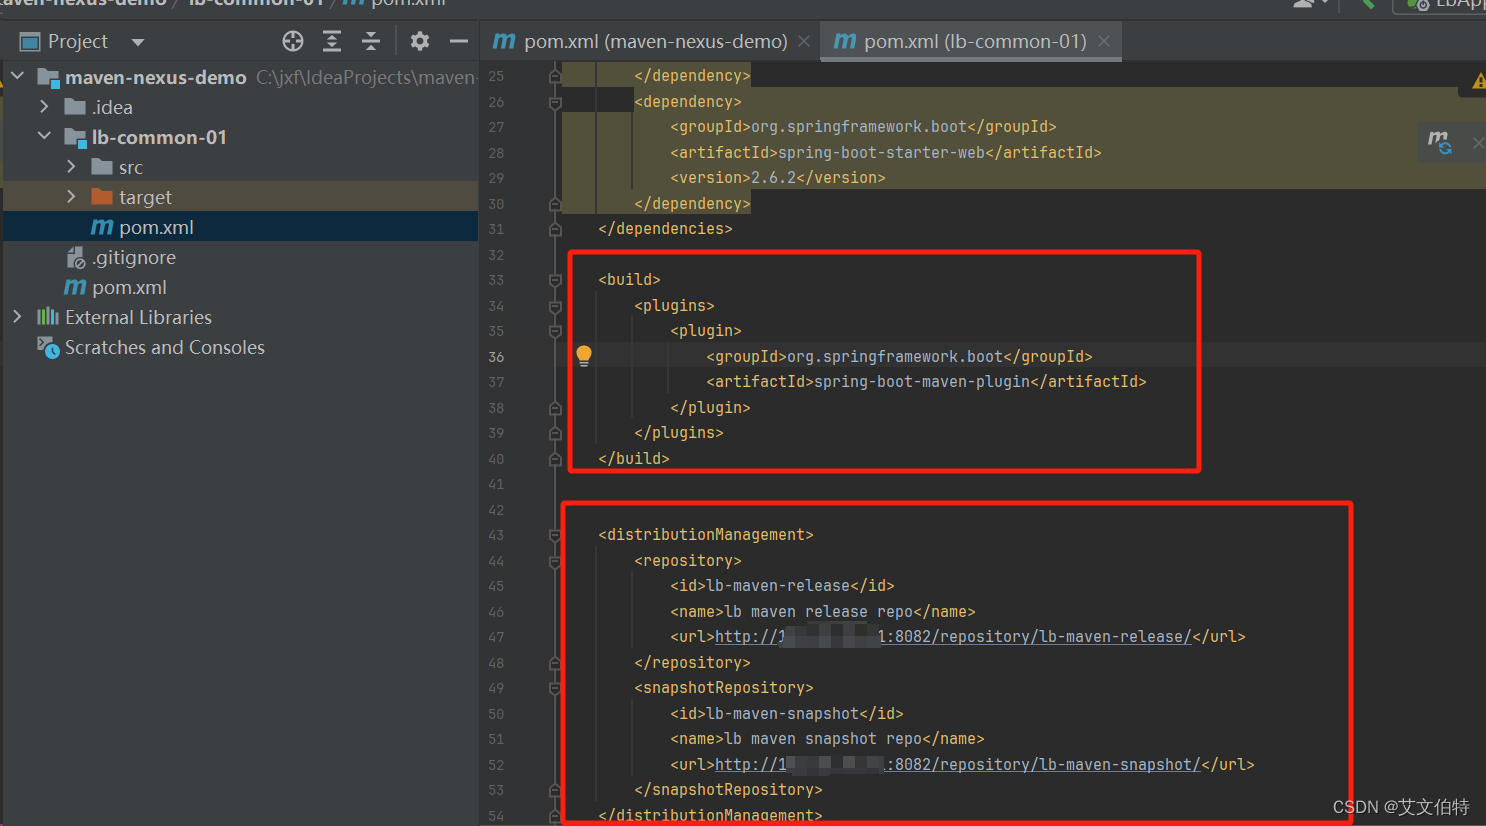This screenshot has width=1486, height=826.
Task: Open the lb-maven-release repository URL link
Action: [x=953, y=637]
